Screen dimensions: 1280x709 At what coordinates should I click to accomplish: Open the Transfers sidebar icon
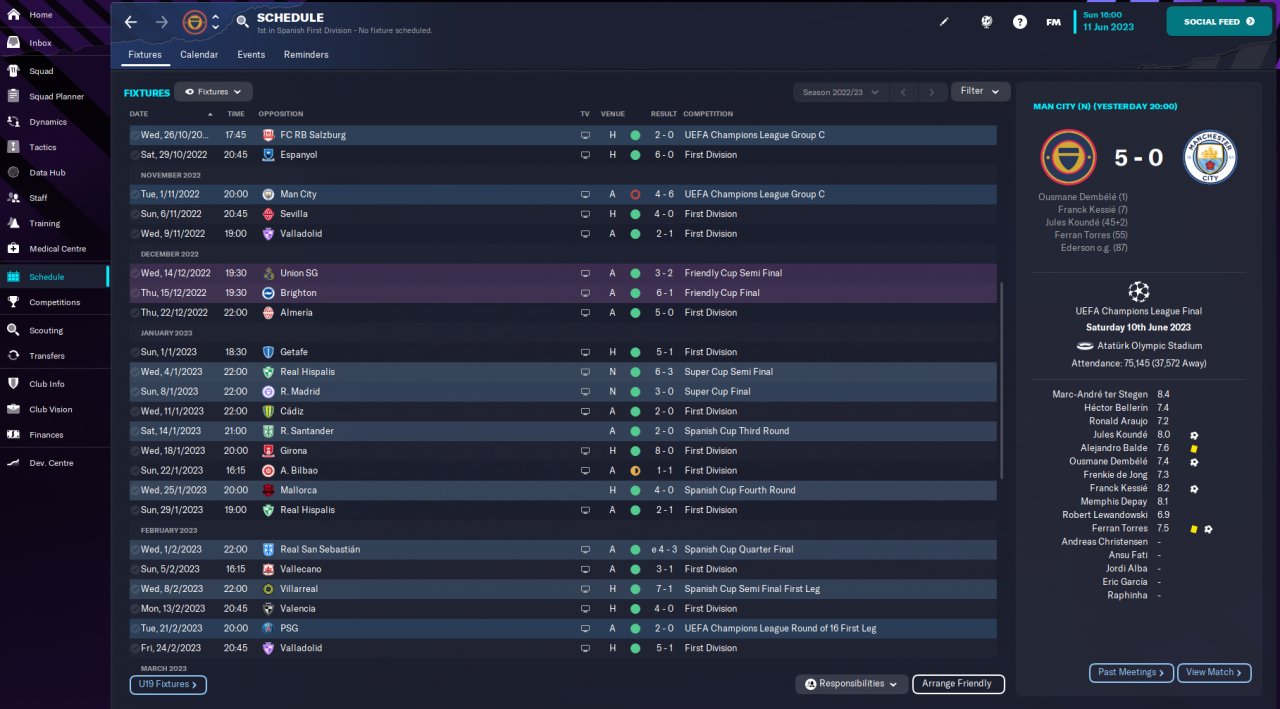[x=13, y=355]
